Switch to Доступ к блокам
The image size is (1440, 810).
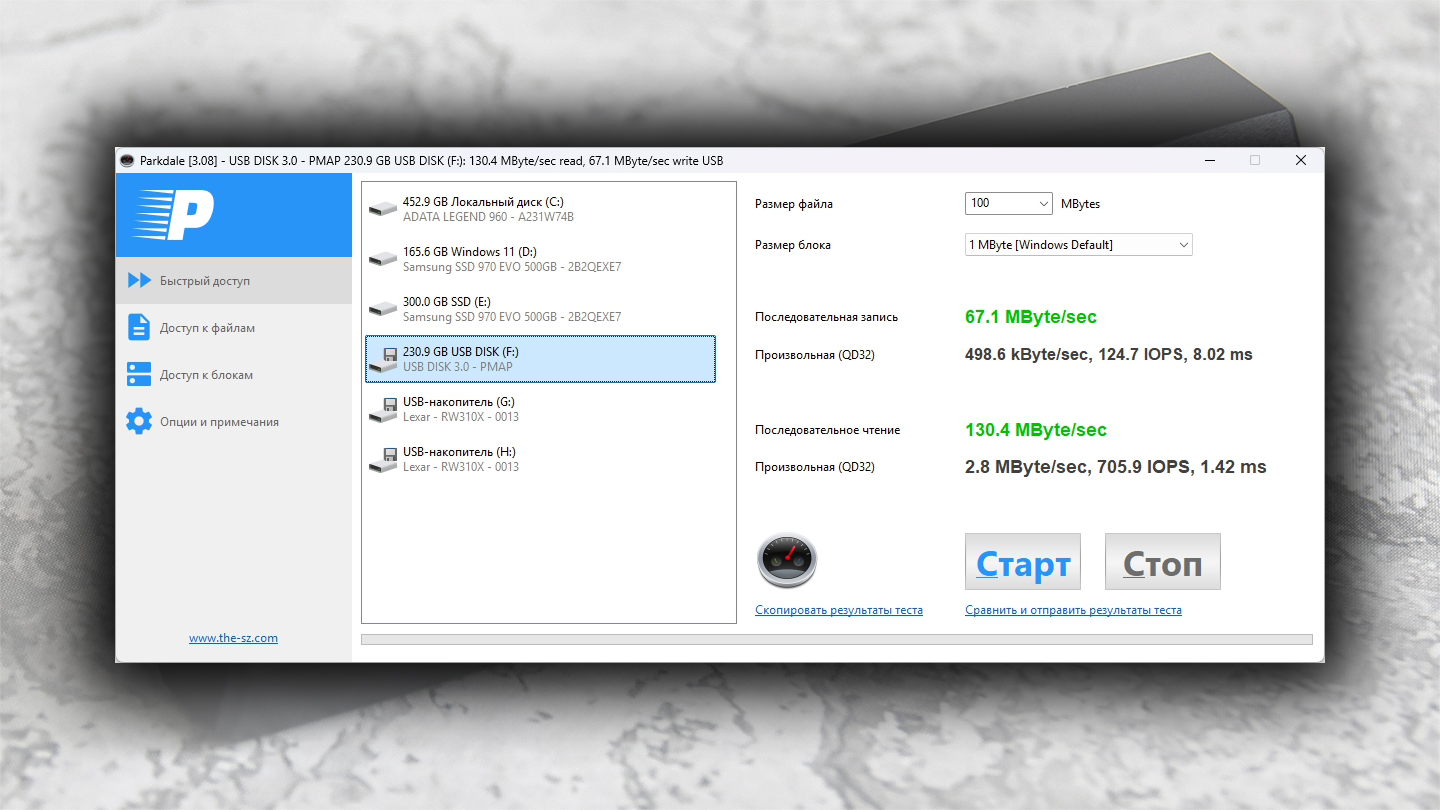point(234,375)
